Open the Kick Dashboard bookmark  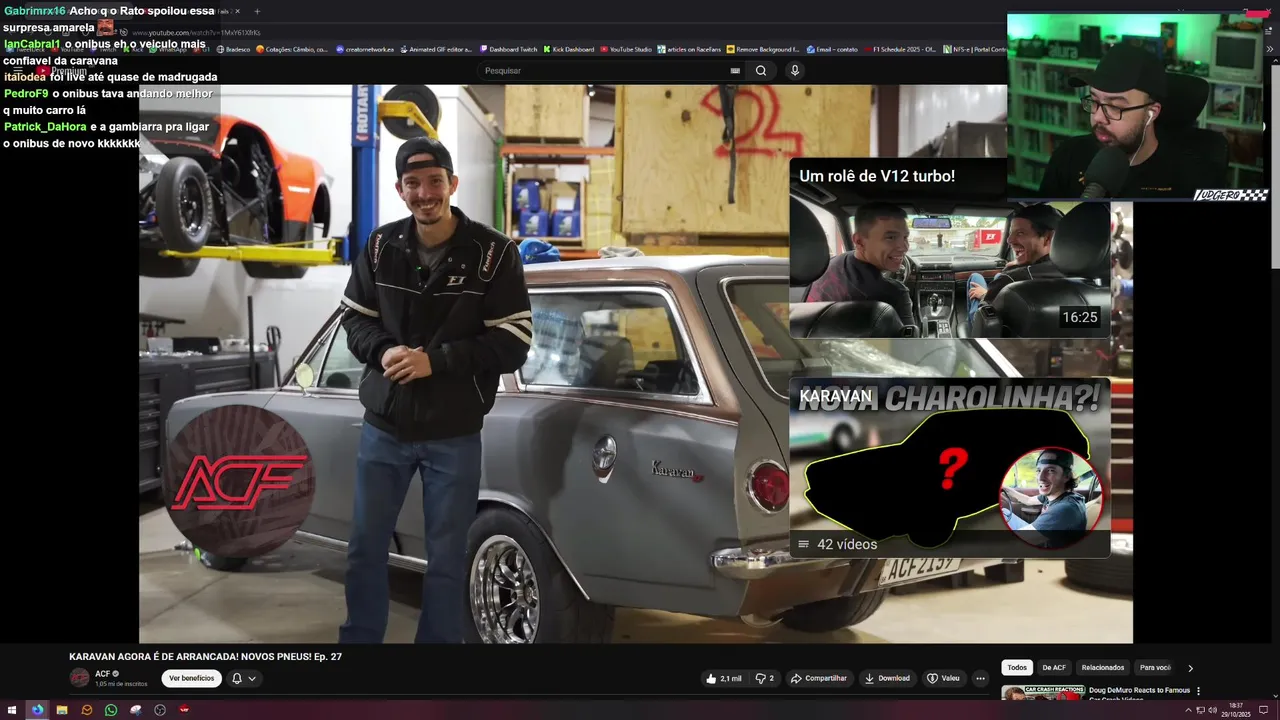(x=569, y=49)
